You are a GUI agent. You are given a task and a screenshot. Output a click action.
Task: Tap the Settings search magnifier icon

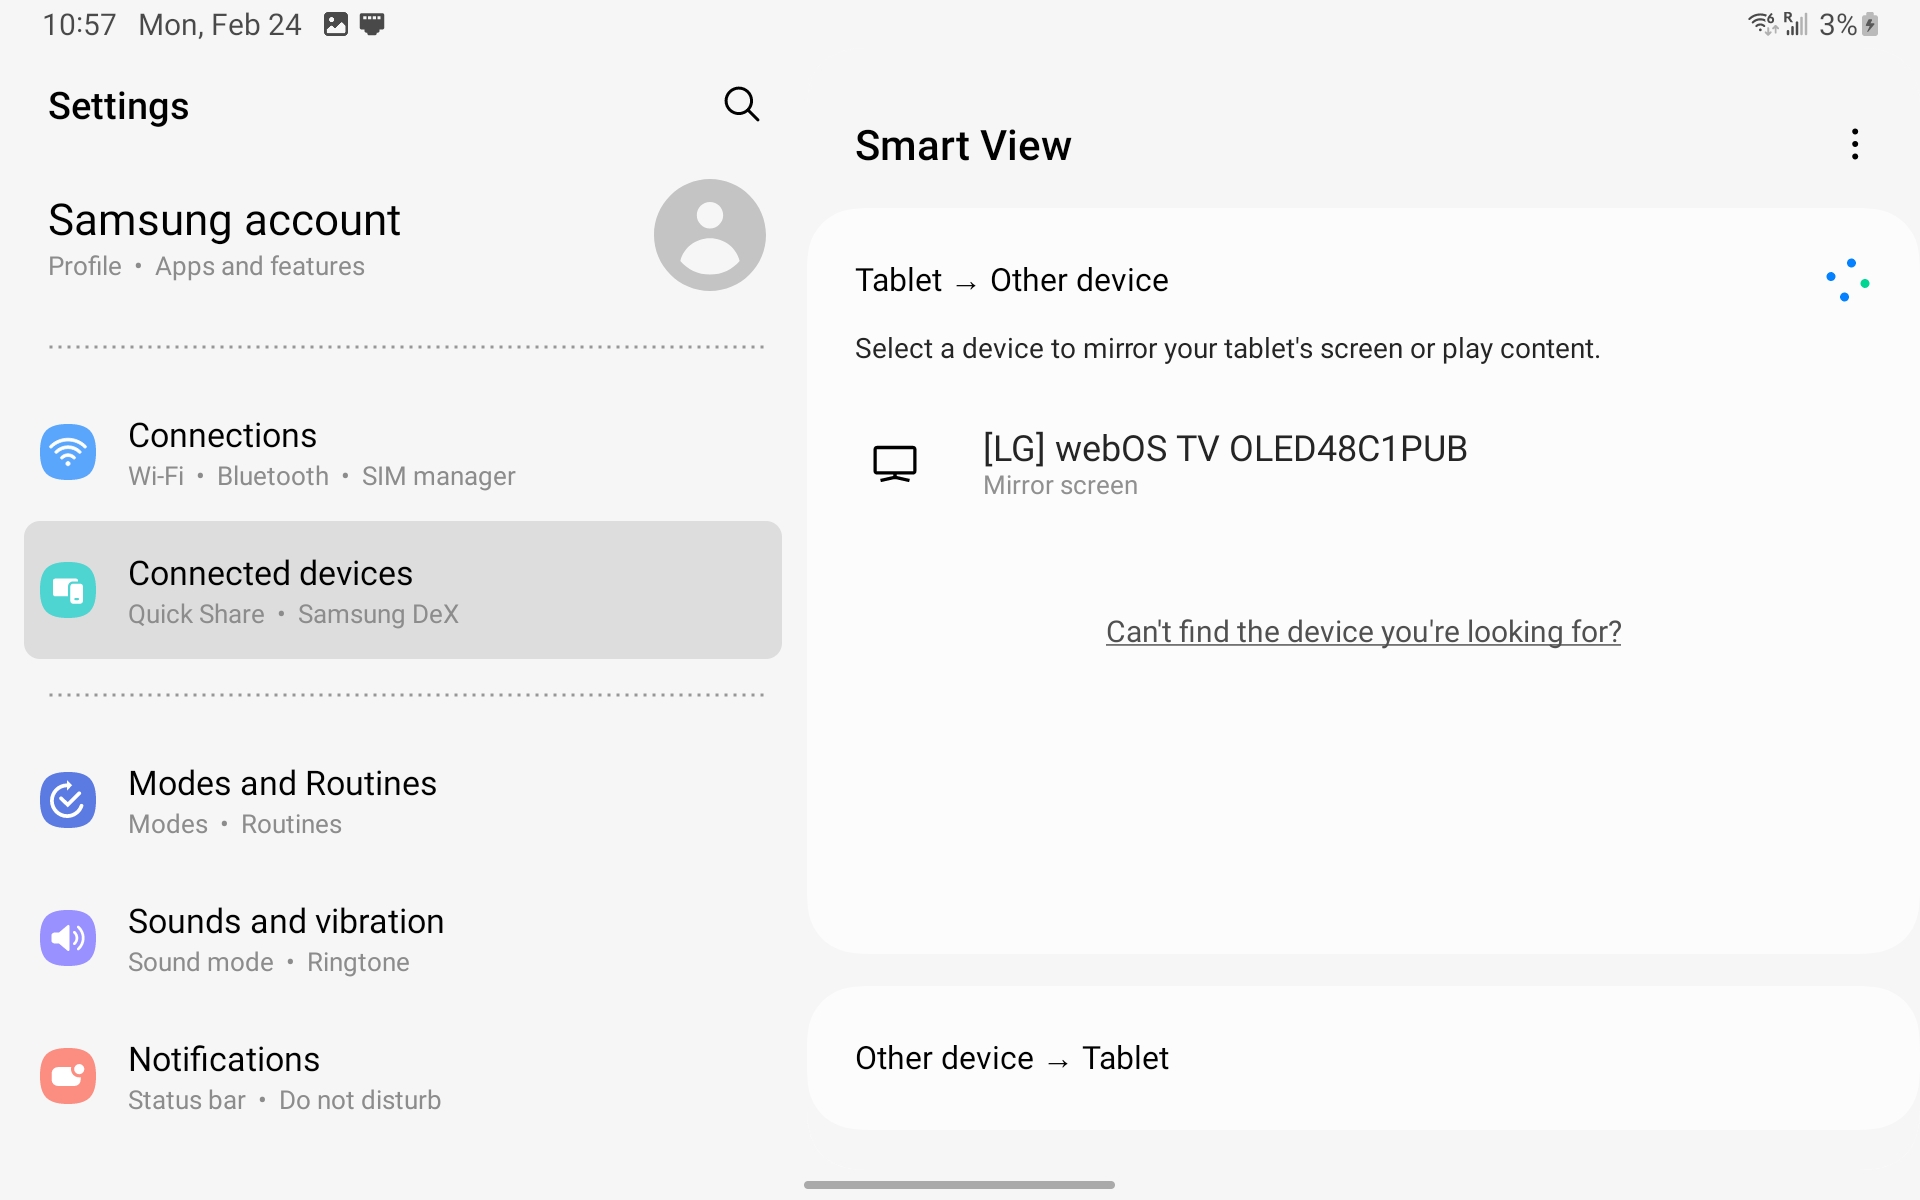tap(741, 104)
